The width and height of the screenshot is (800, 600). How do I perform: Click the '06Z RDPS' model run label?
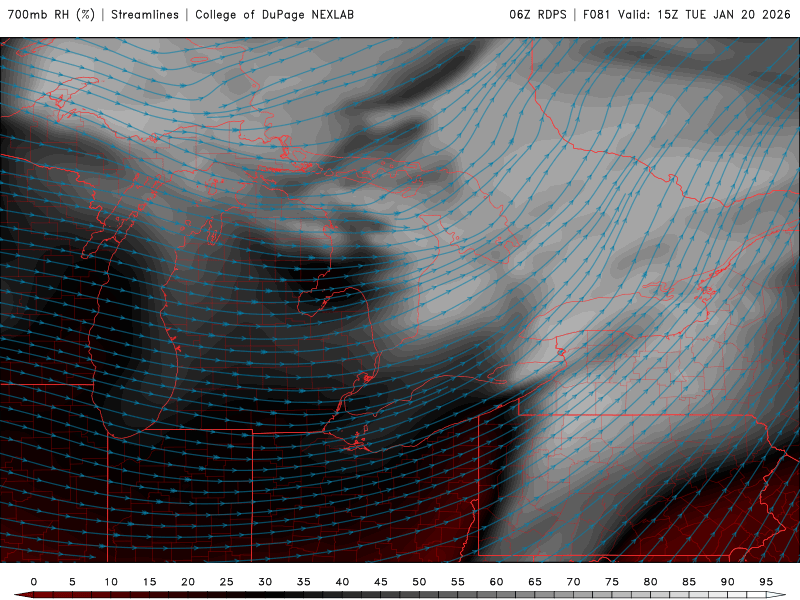(538, 14)
